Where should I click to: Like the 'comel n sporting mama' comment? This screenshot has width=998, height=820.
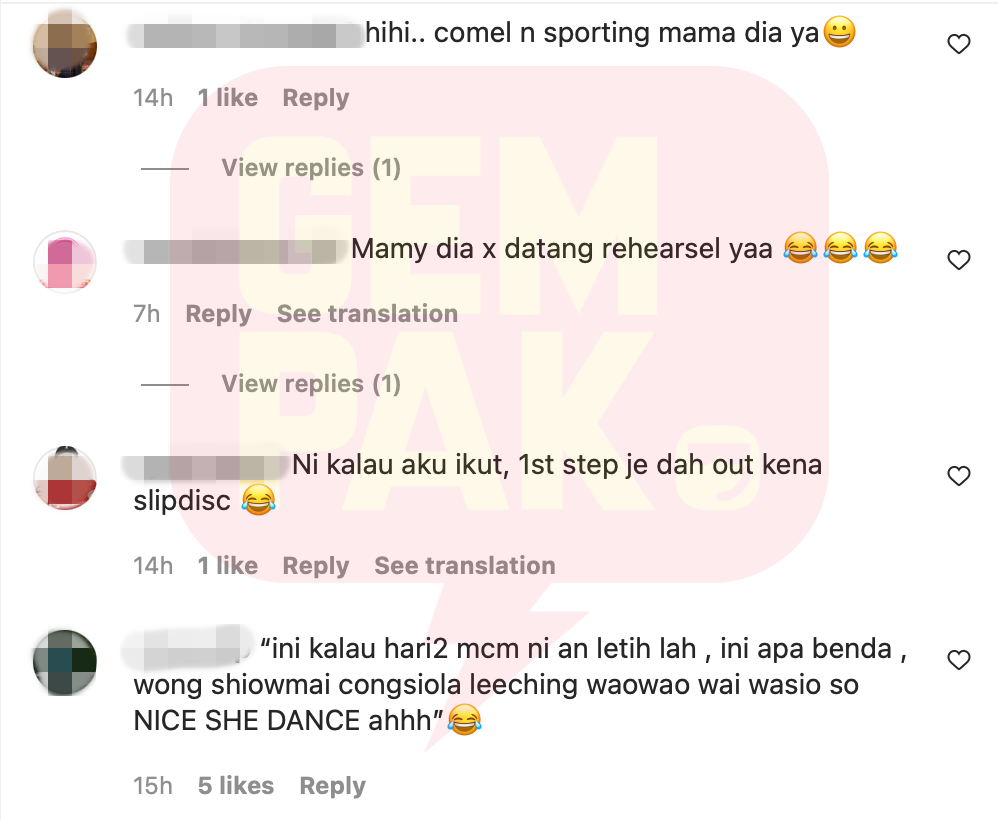coord(959,44)
